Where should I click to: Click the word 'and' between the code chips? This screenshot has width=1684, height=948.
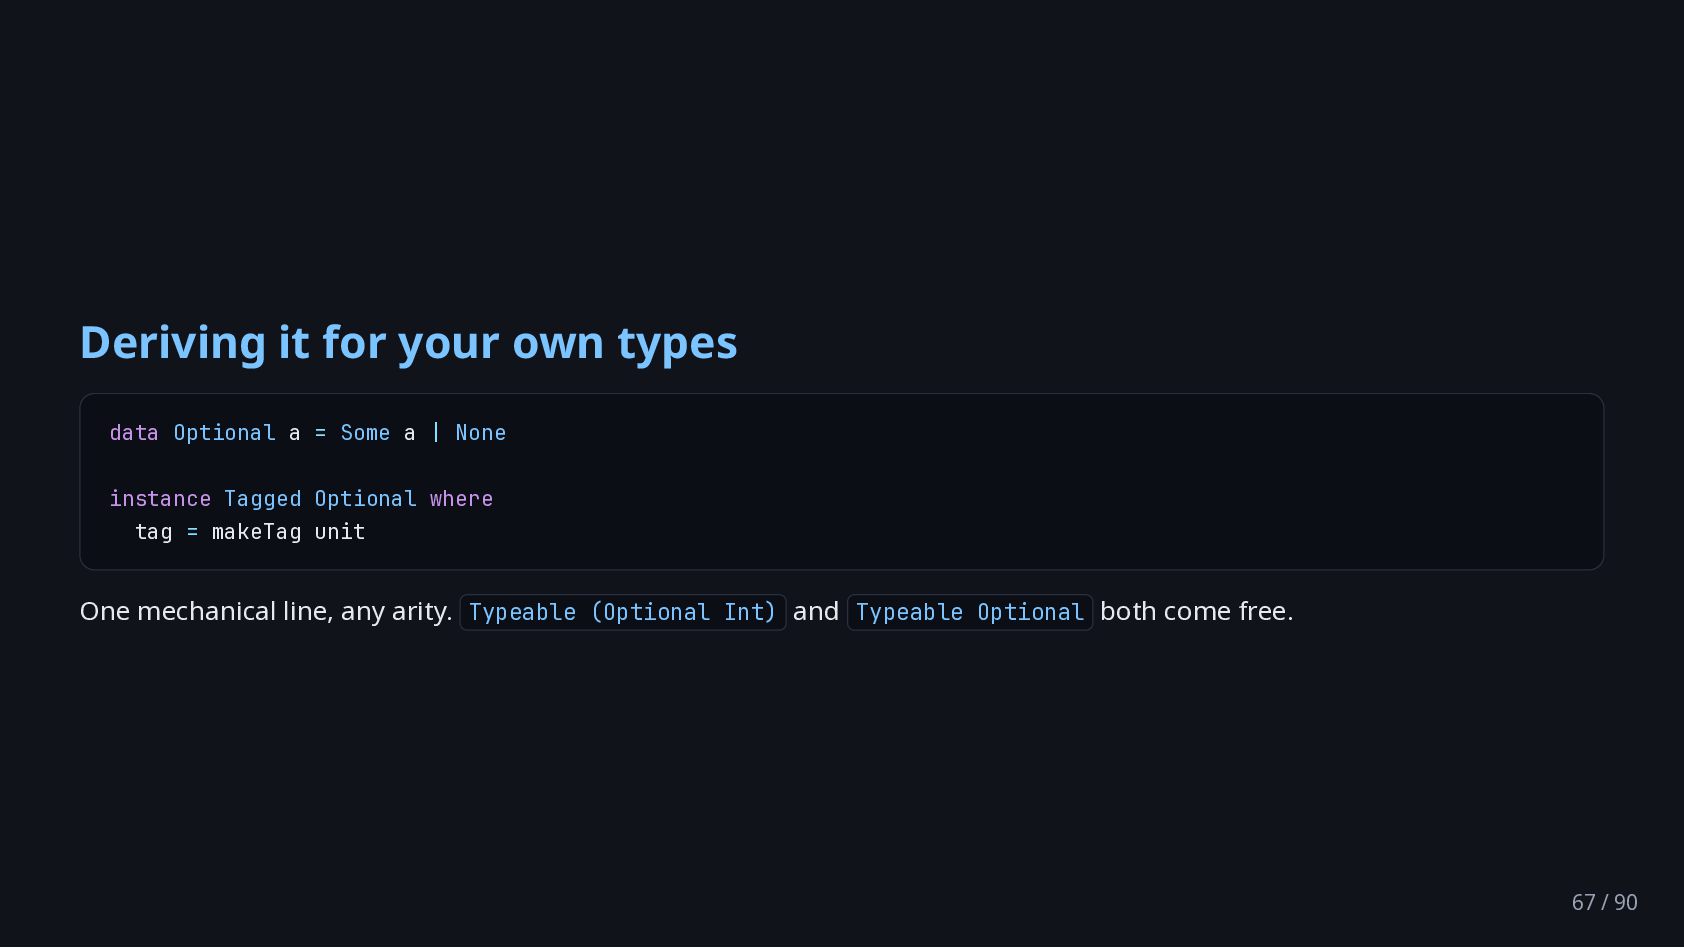(816, 611)
